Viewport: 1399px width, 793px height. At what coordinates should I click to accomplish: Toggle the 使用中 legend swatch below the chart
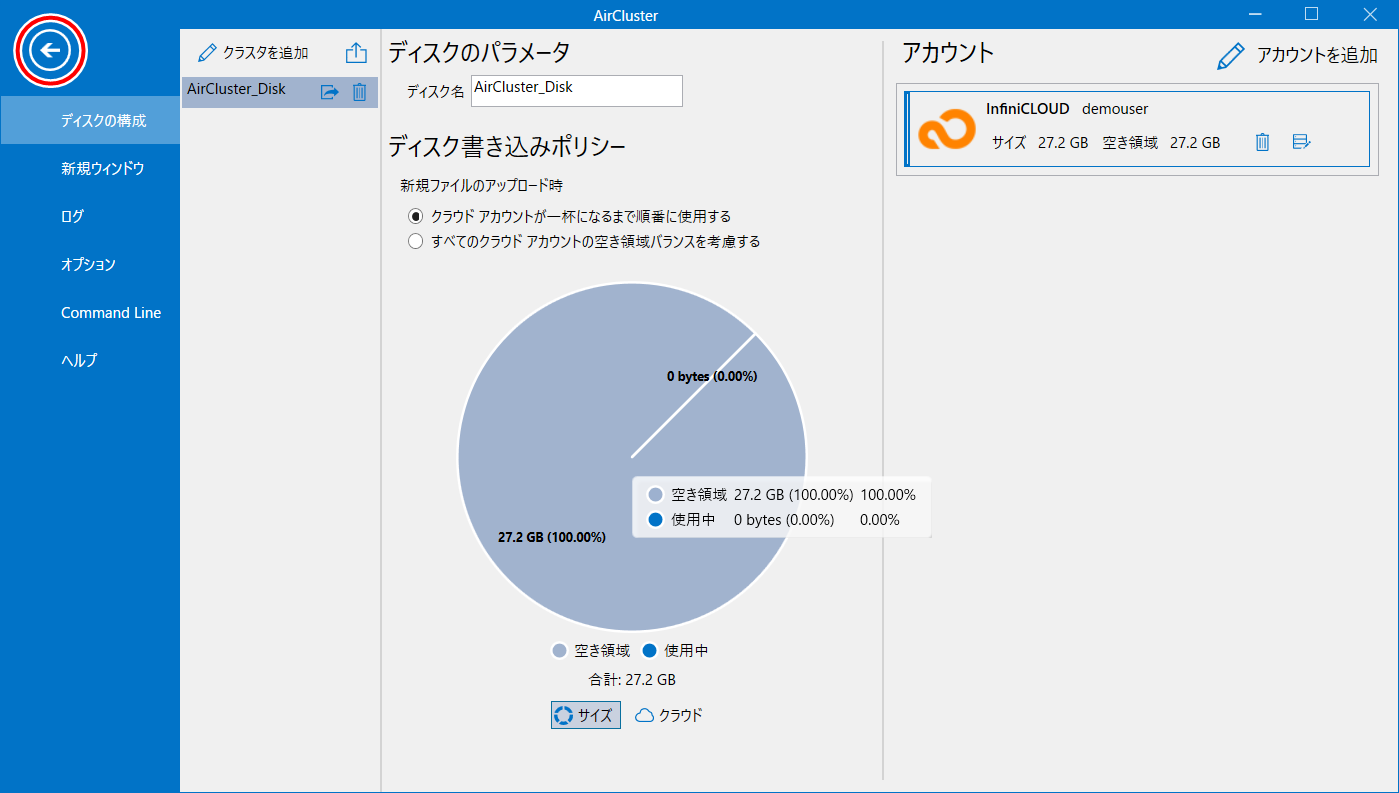point(650,651)
